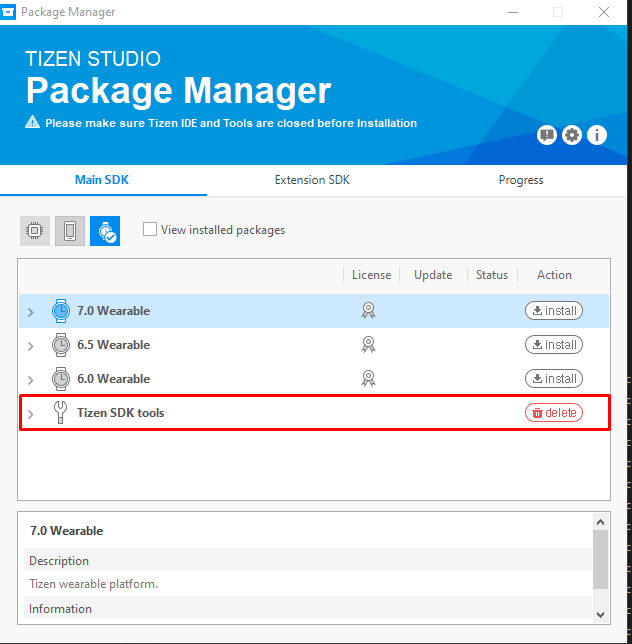Click the 7.0 Wearable watch icon
Viewport: 632px width, 644px height.
point(61,311)
